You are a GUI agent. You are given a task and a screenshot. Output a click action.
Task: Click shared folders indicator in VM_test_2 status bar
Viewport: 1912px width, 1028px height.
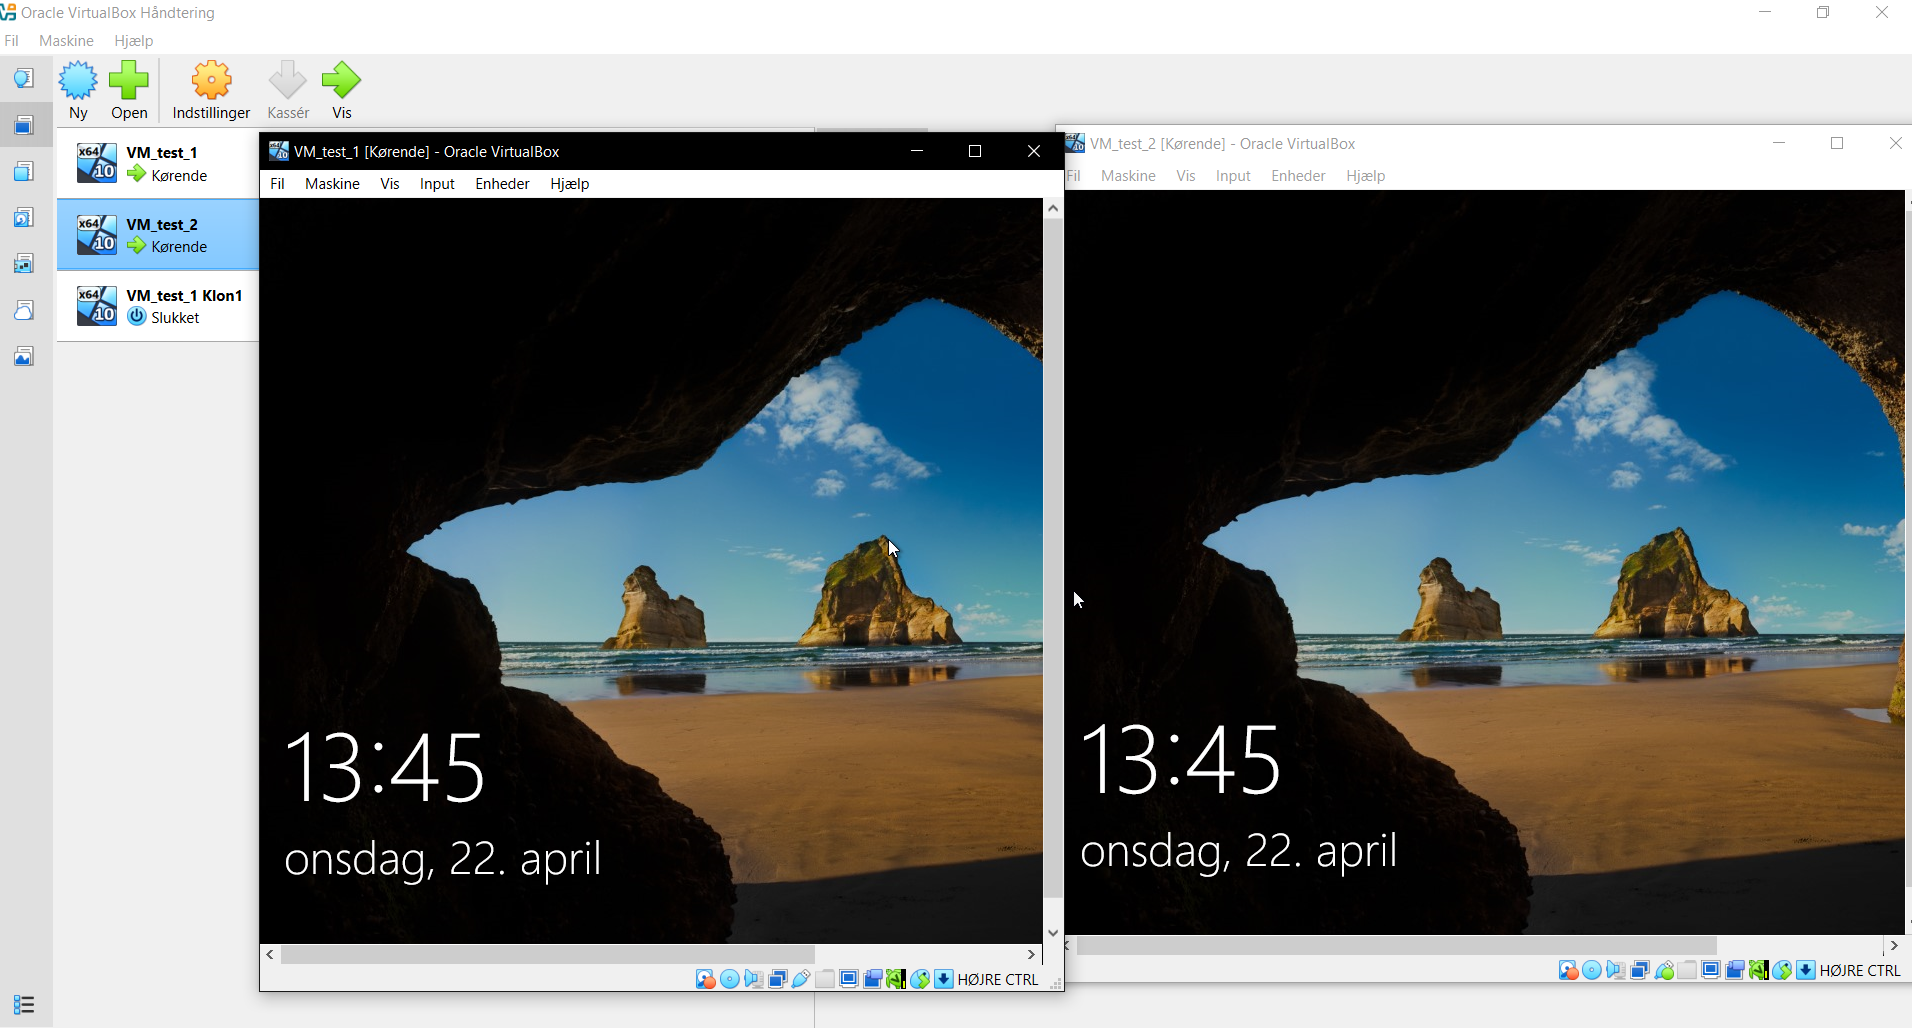pos(1687,970)
